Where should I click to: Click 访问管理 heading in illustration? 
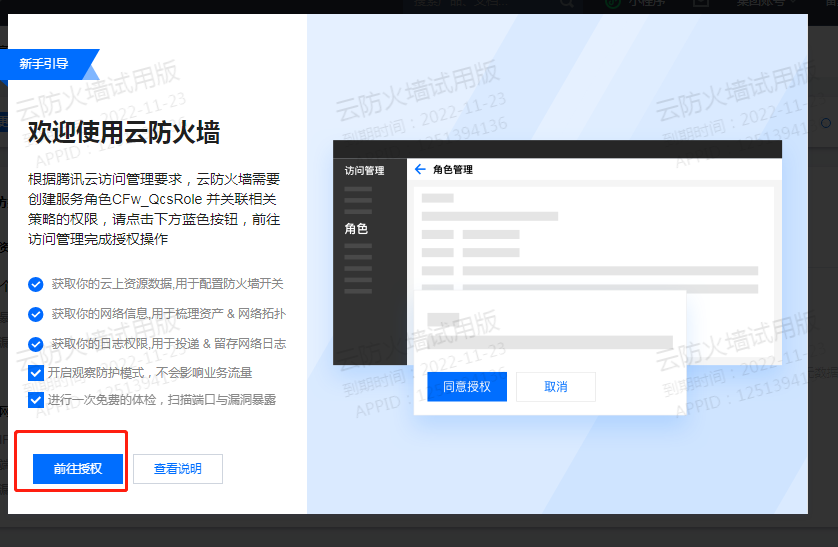click(x=364, y=170)
